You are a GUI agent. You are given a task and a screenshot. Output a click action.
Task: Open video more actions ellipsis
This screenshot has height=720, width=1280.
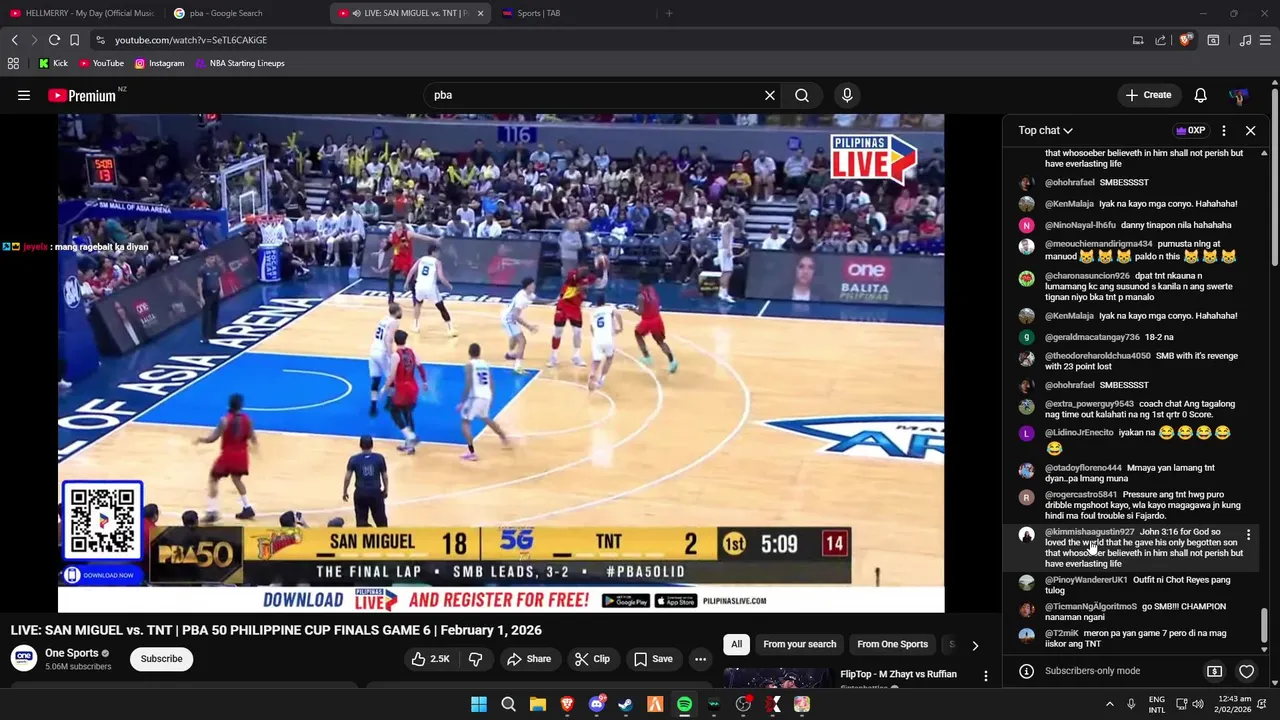(700, 658)
